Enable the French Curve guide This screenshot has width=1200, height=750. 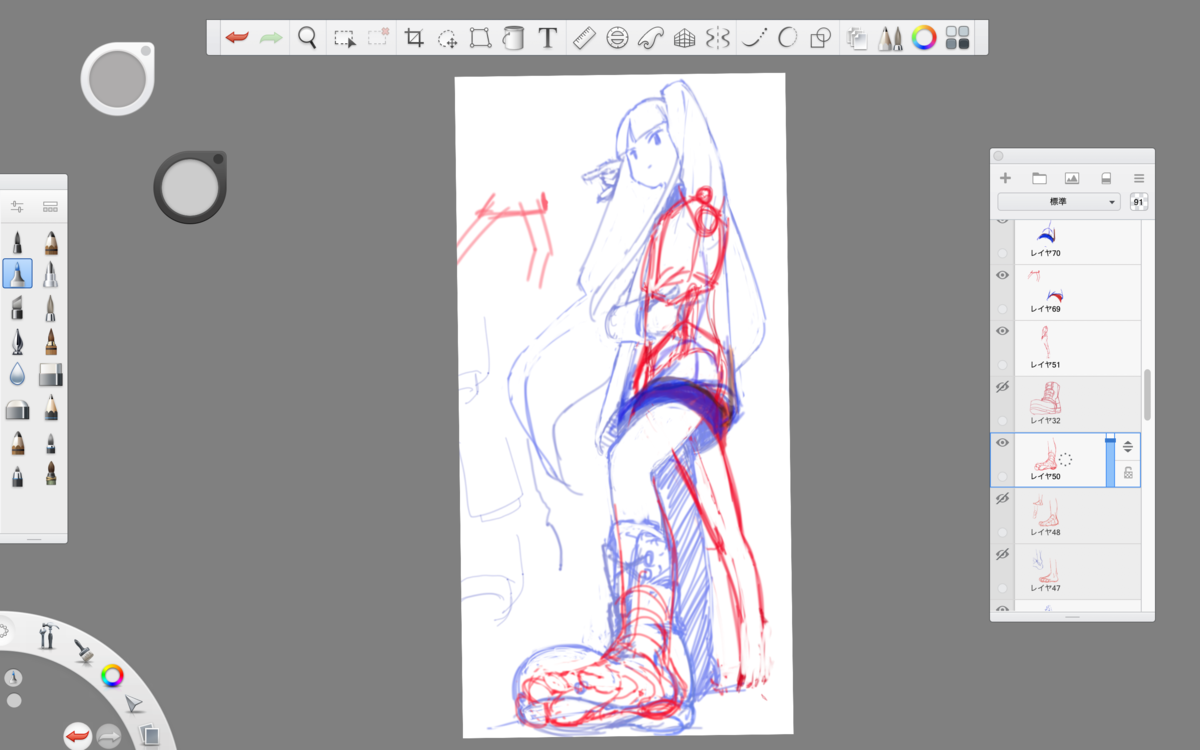click(x=651, y=39)
